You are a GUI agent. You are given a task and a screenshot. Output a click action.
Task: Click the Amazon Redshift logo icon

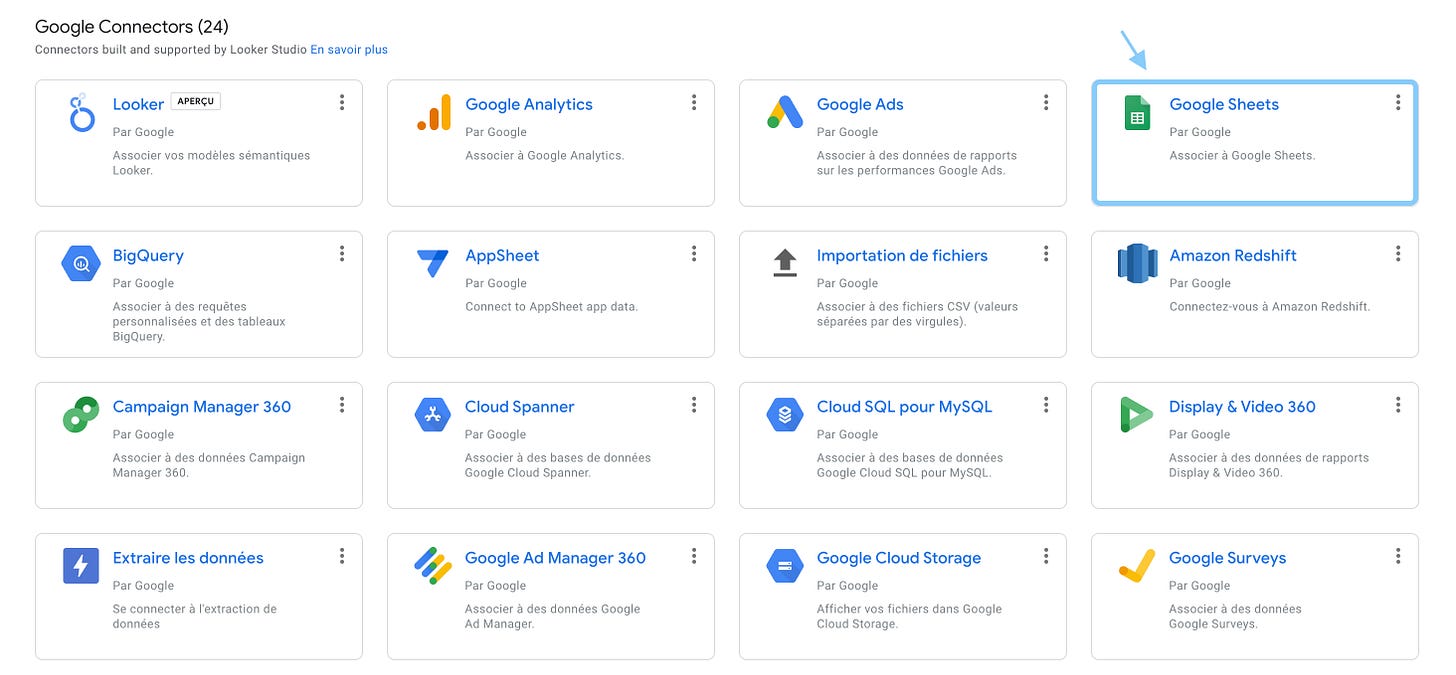click(1137, 264)
